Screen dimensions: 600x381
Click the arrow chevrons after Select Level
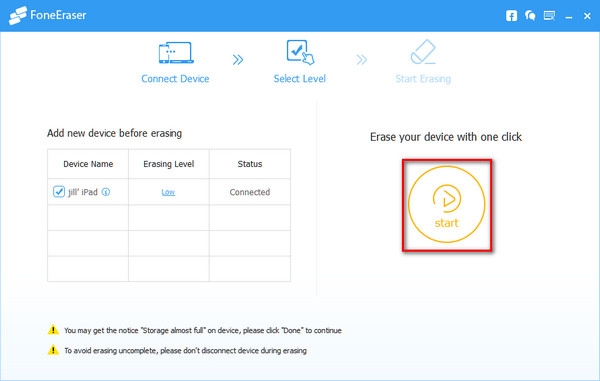(362, 60)
